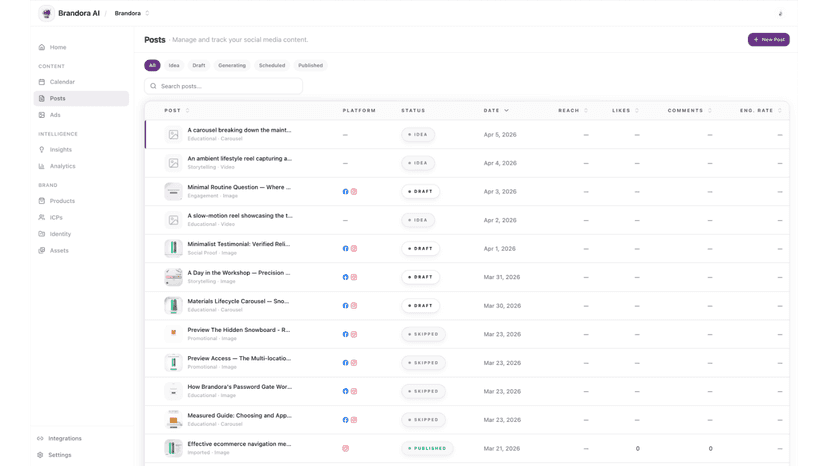The width and height of the screenshot is (828, 466).
Task: Click Facebook icon on Minimalist Testimonial row
Action: pos(345,248)
